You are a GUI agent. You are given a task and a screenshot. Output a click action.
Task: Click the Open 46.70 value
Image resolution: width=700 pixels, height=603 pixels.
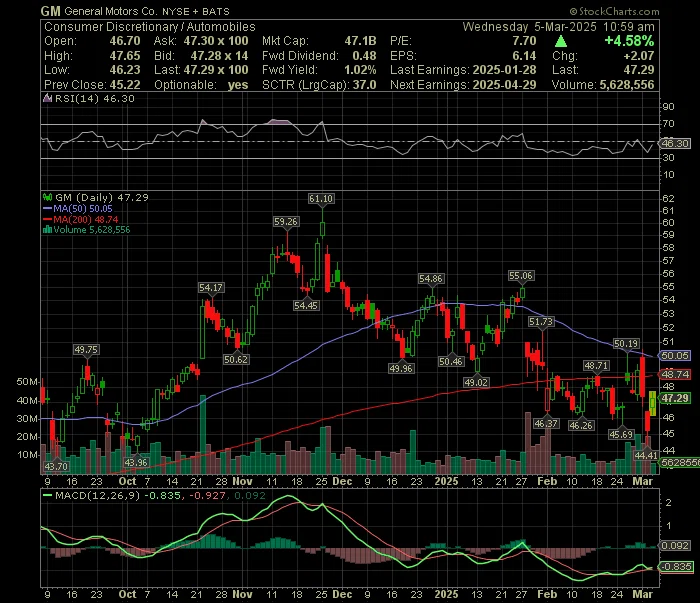pos(125,41)
